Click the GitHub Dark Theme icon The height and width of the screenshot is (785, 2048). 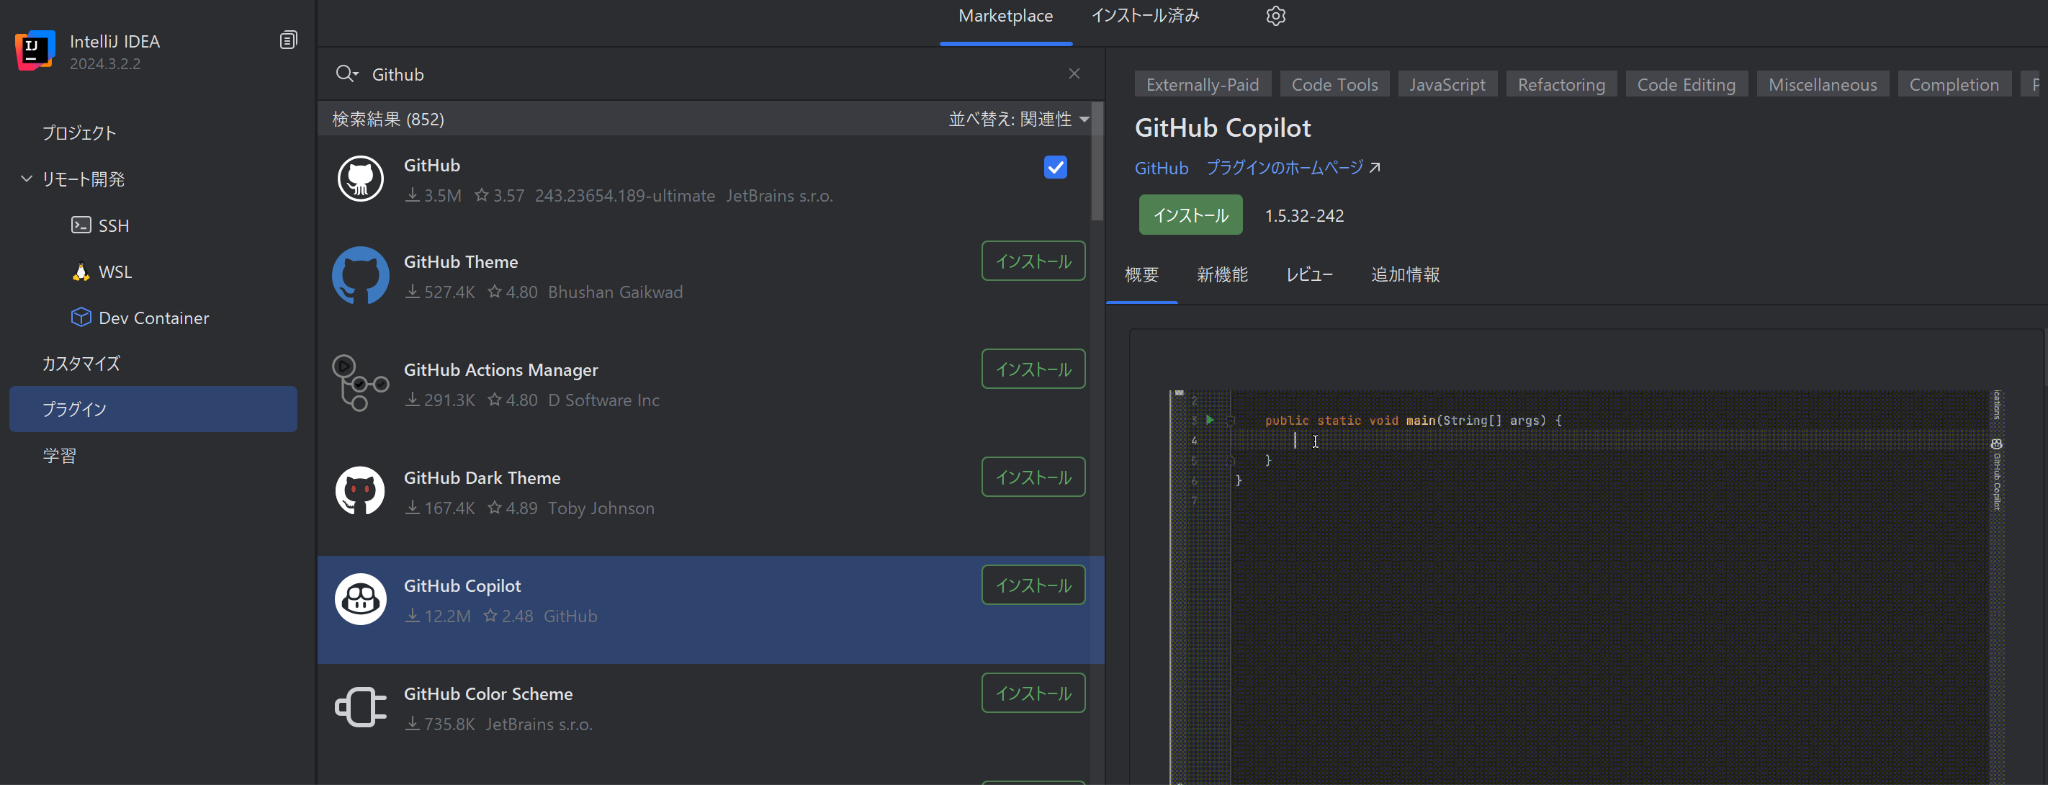(x=360, y=491)
